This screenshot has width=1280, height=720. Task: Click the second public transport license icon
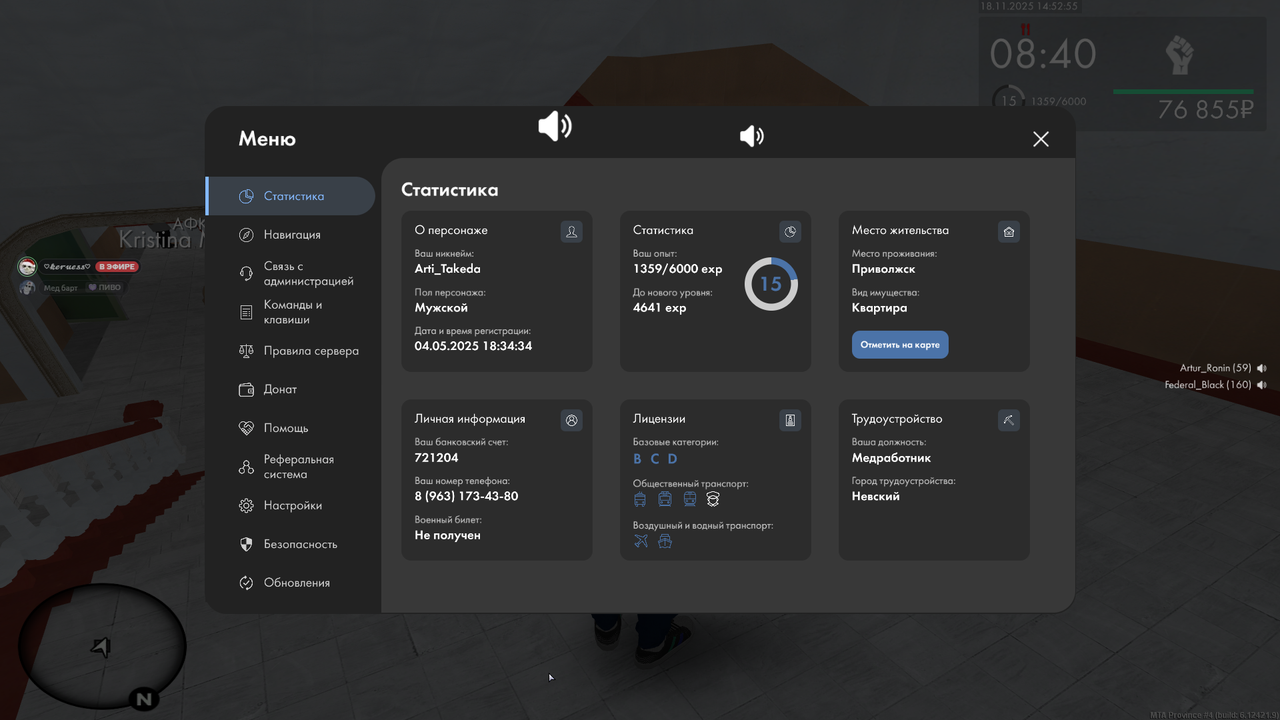[665, 499]
